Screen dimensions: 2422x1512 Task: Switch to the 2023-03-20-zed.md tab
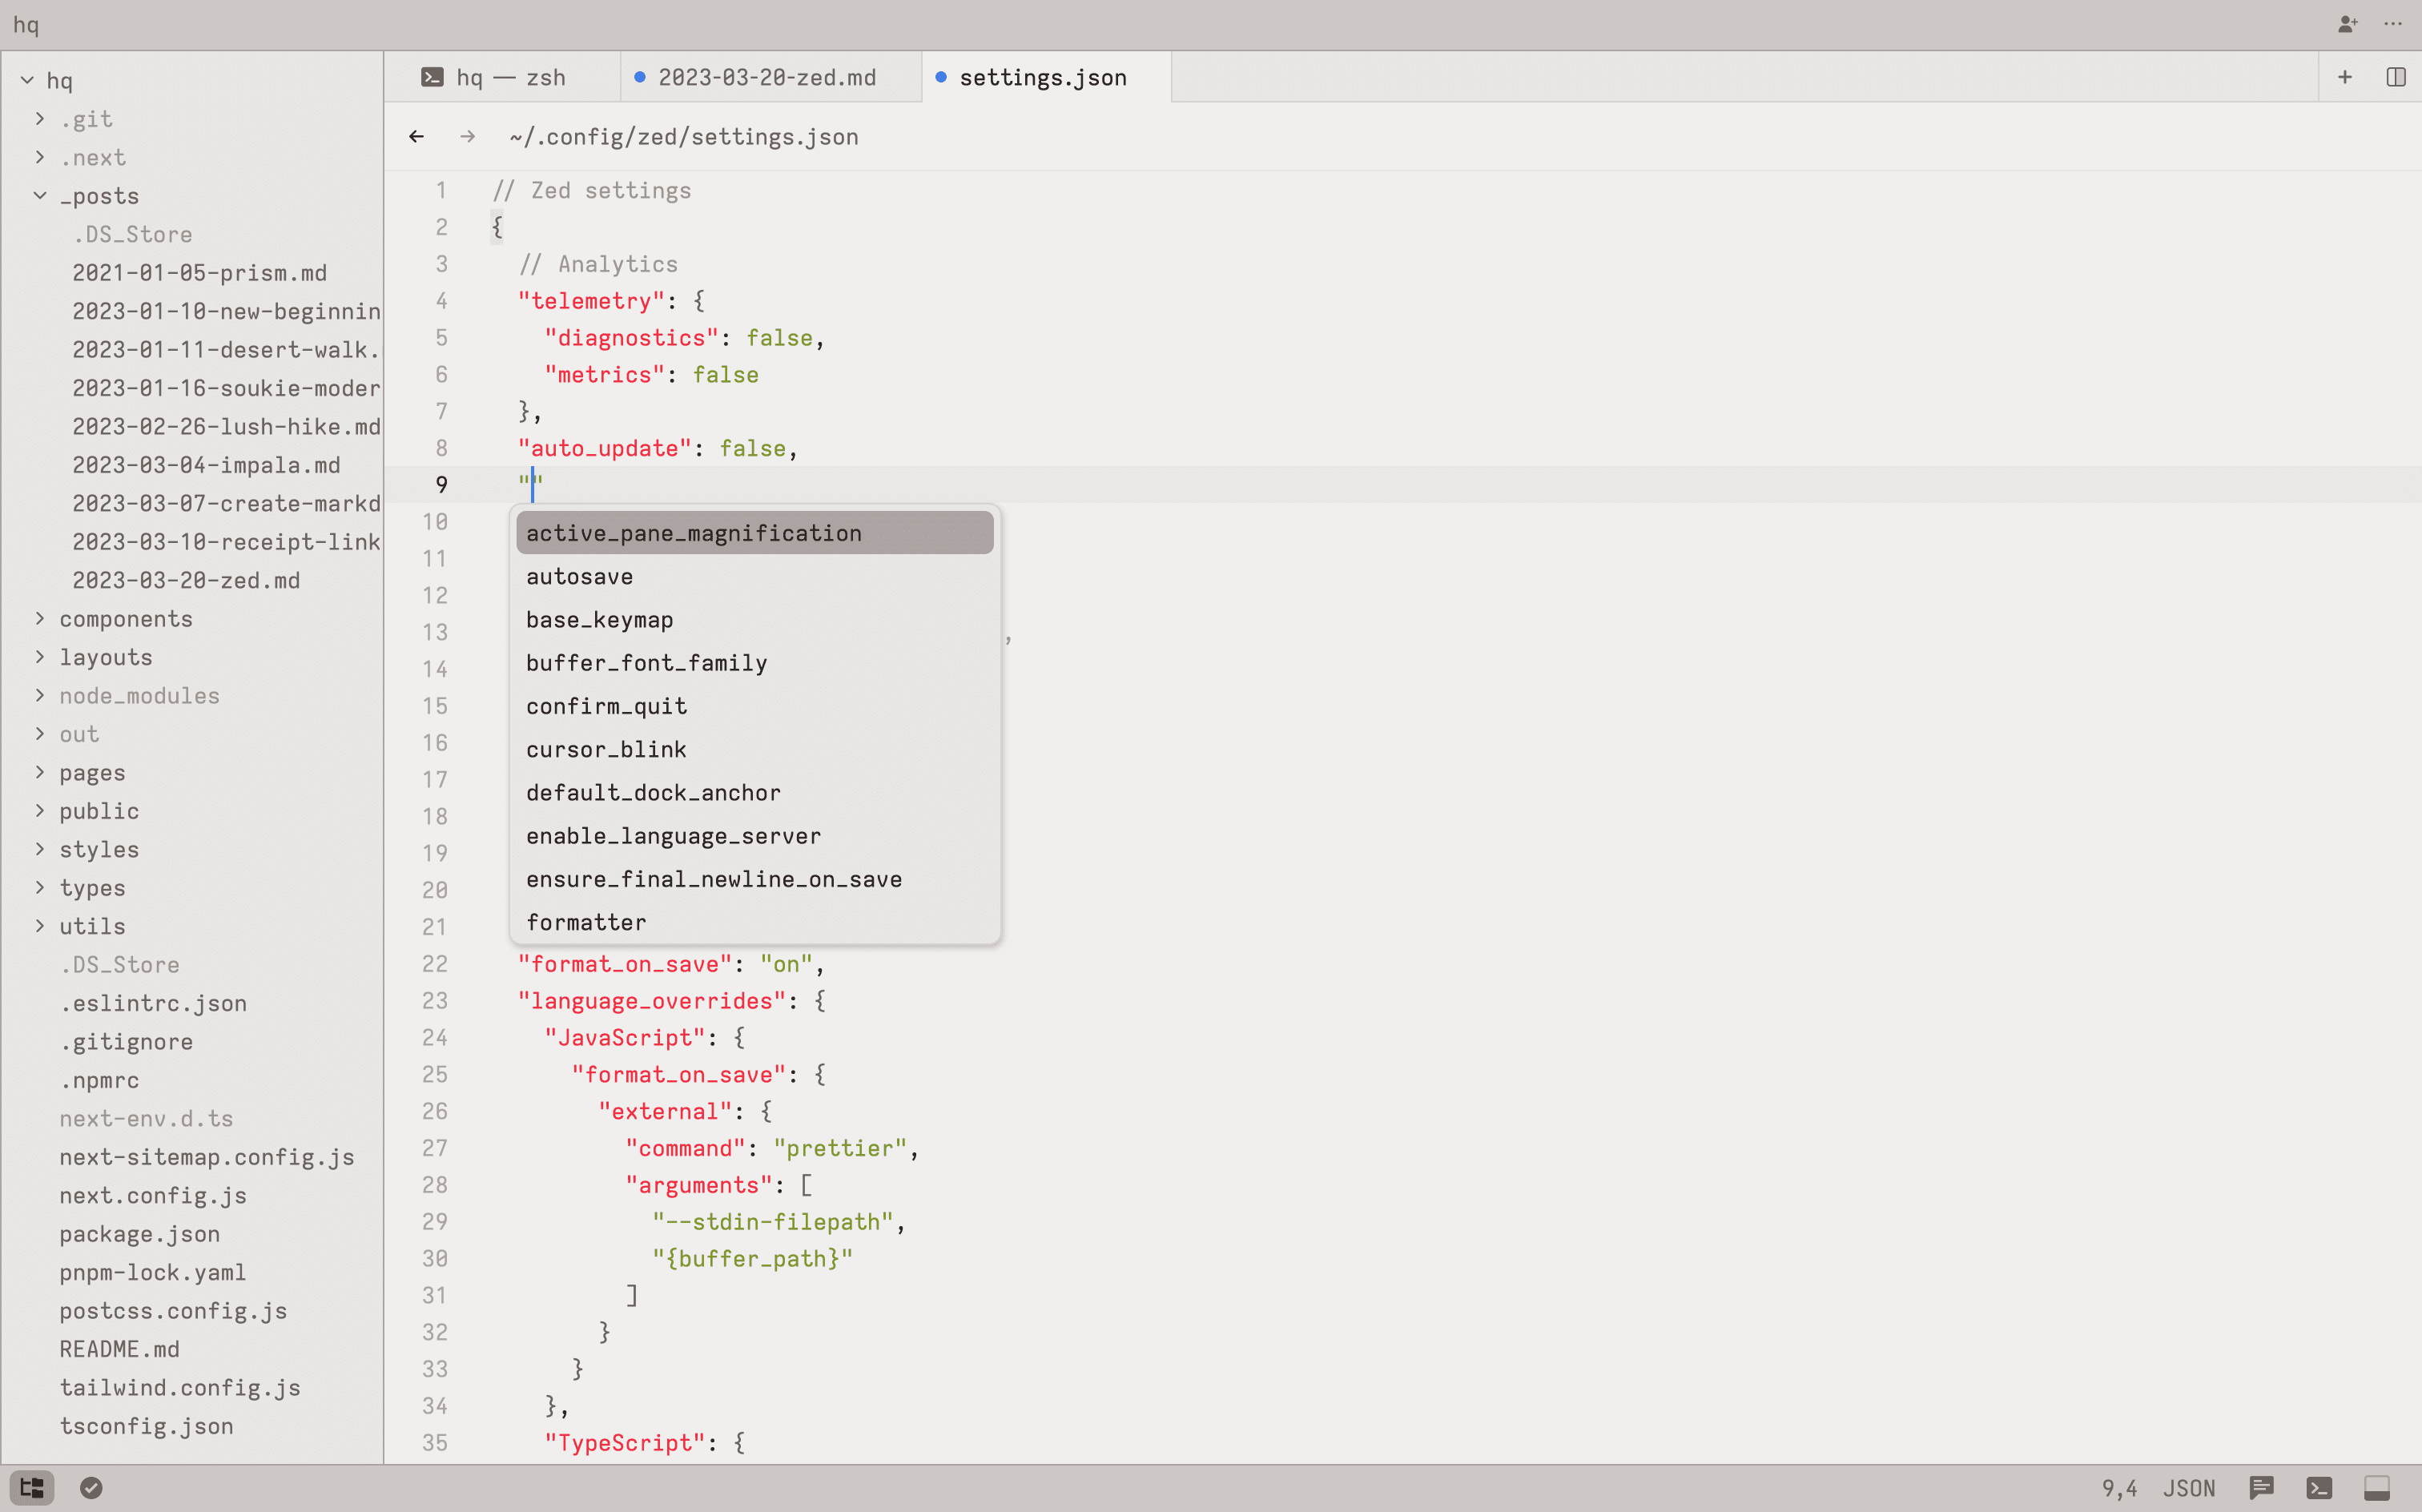pos(771,77)
